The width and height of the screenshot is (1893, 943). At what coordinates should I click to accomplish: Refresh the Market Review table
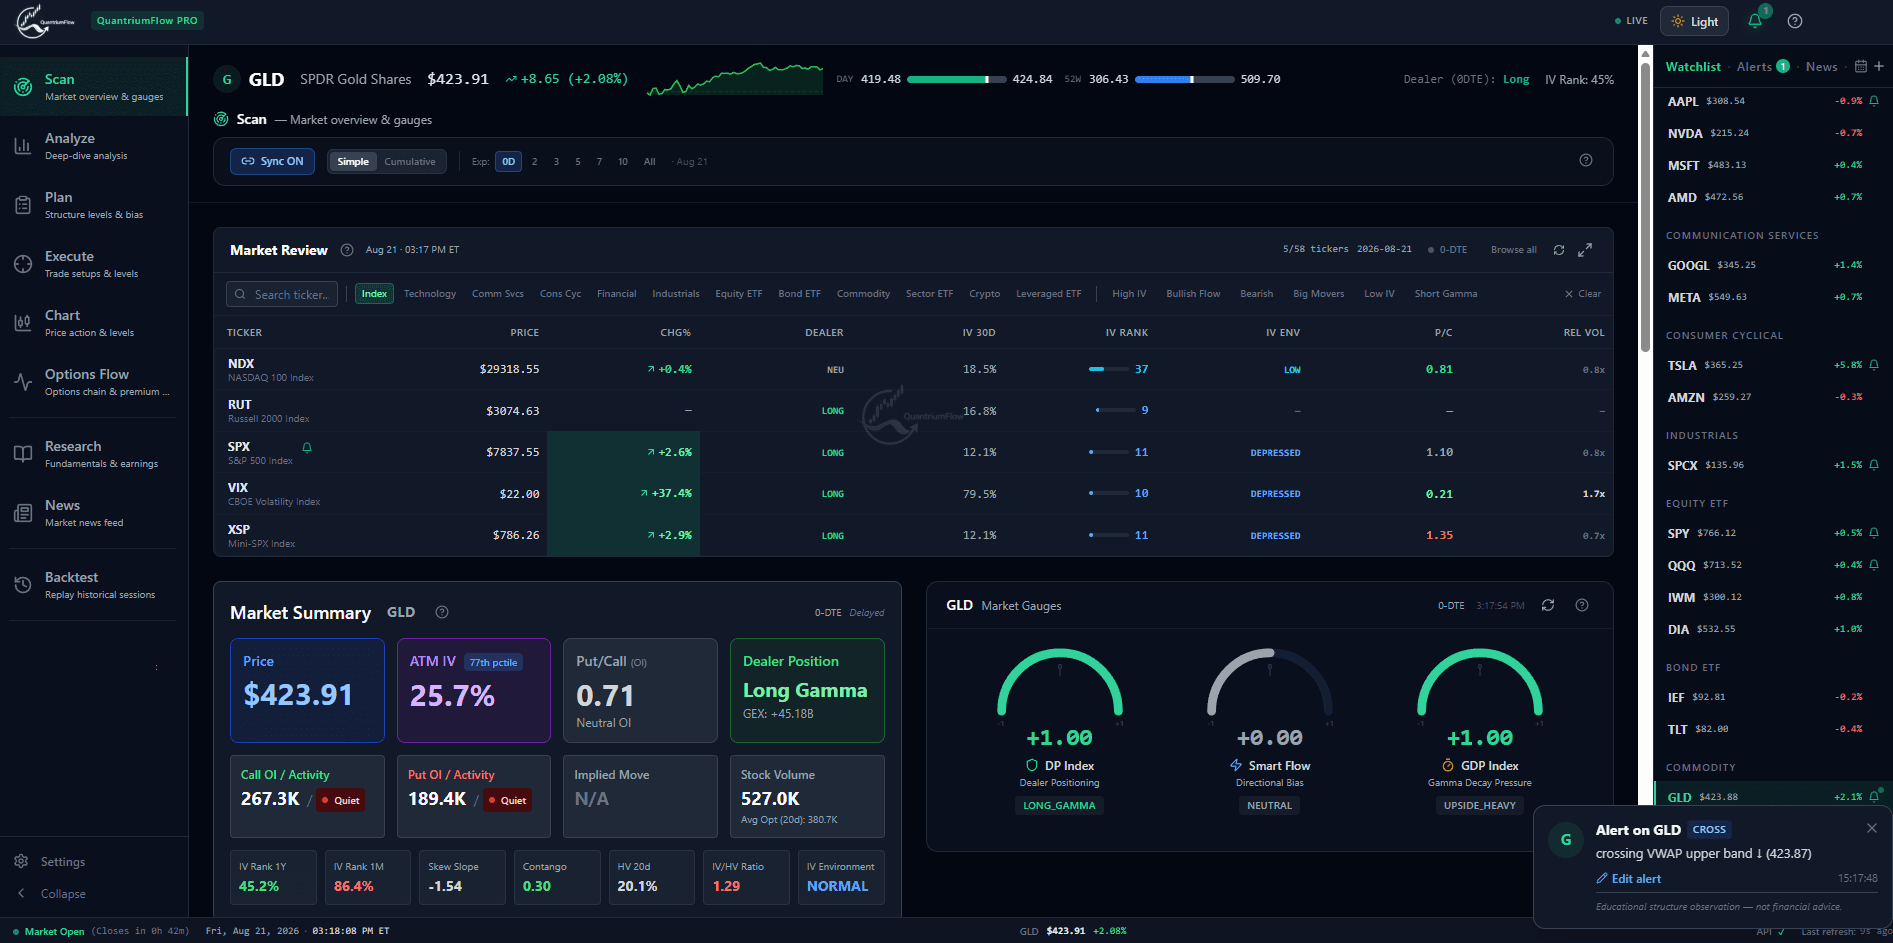1559,250
